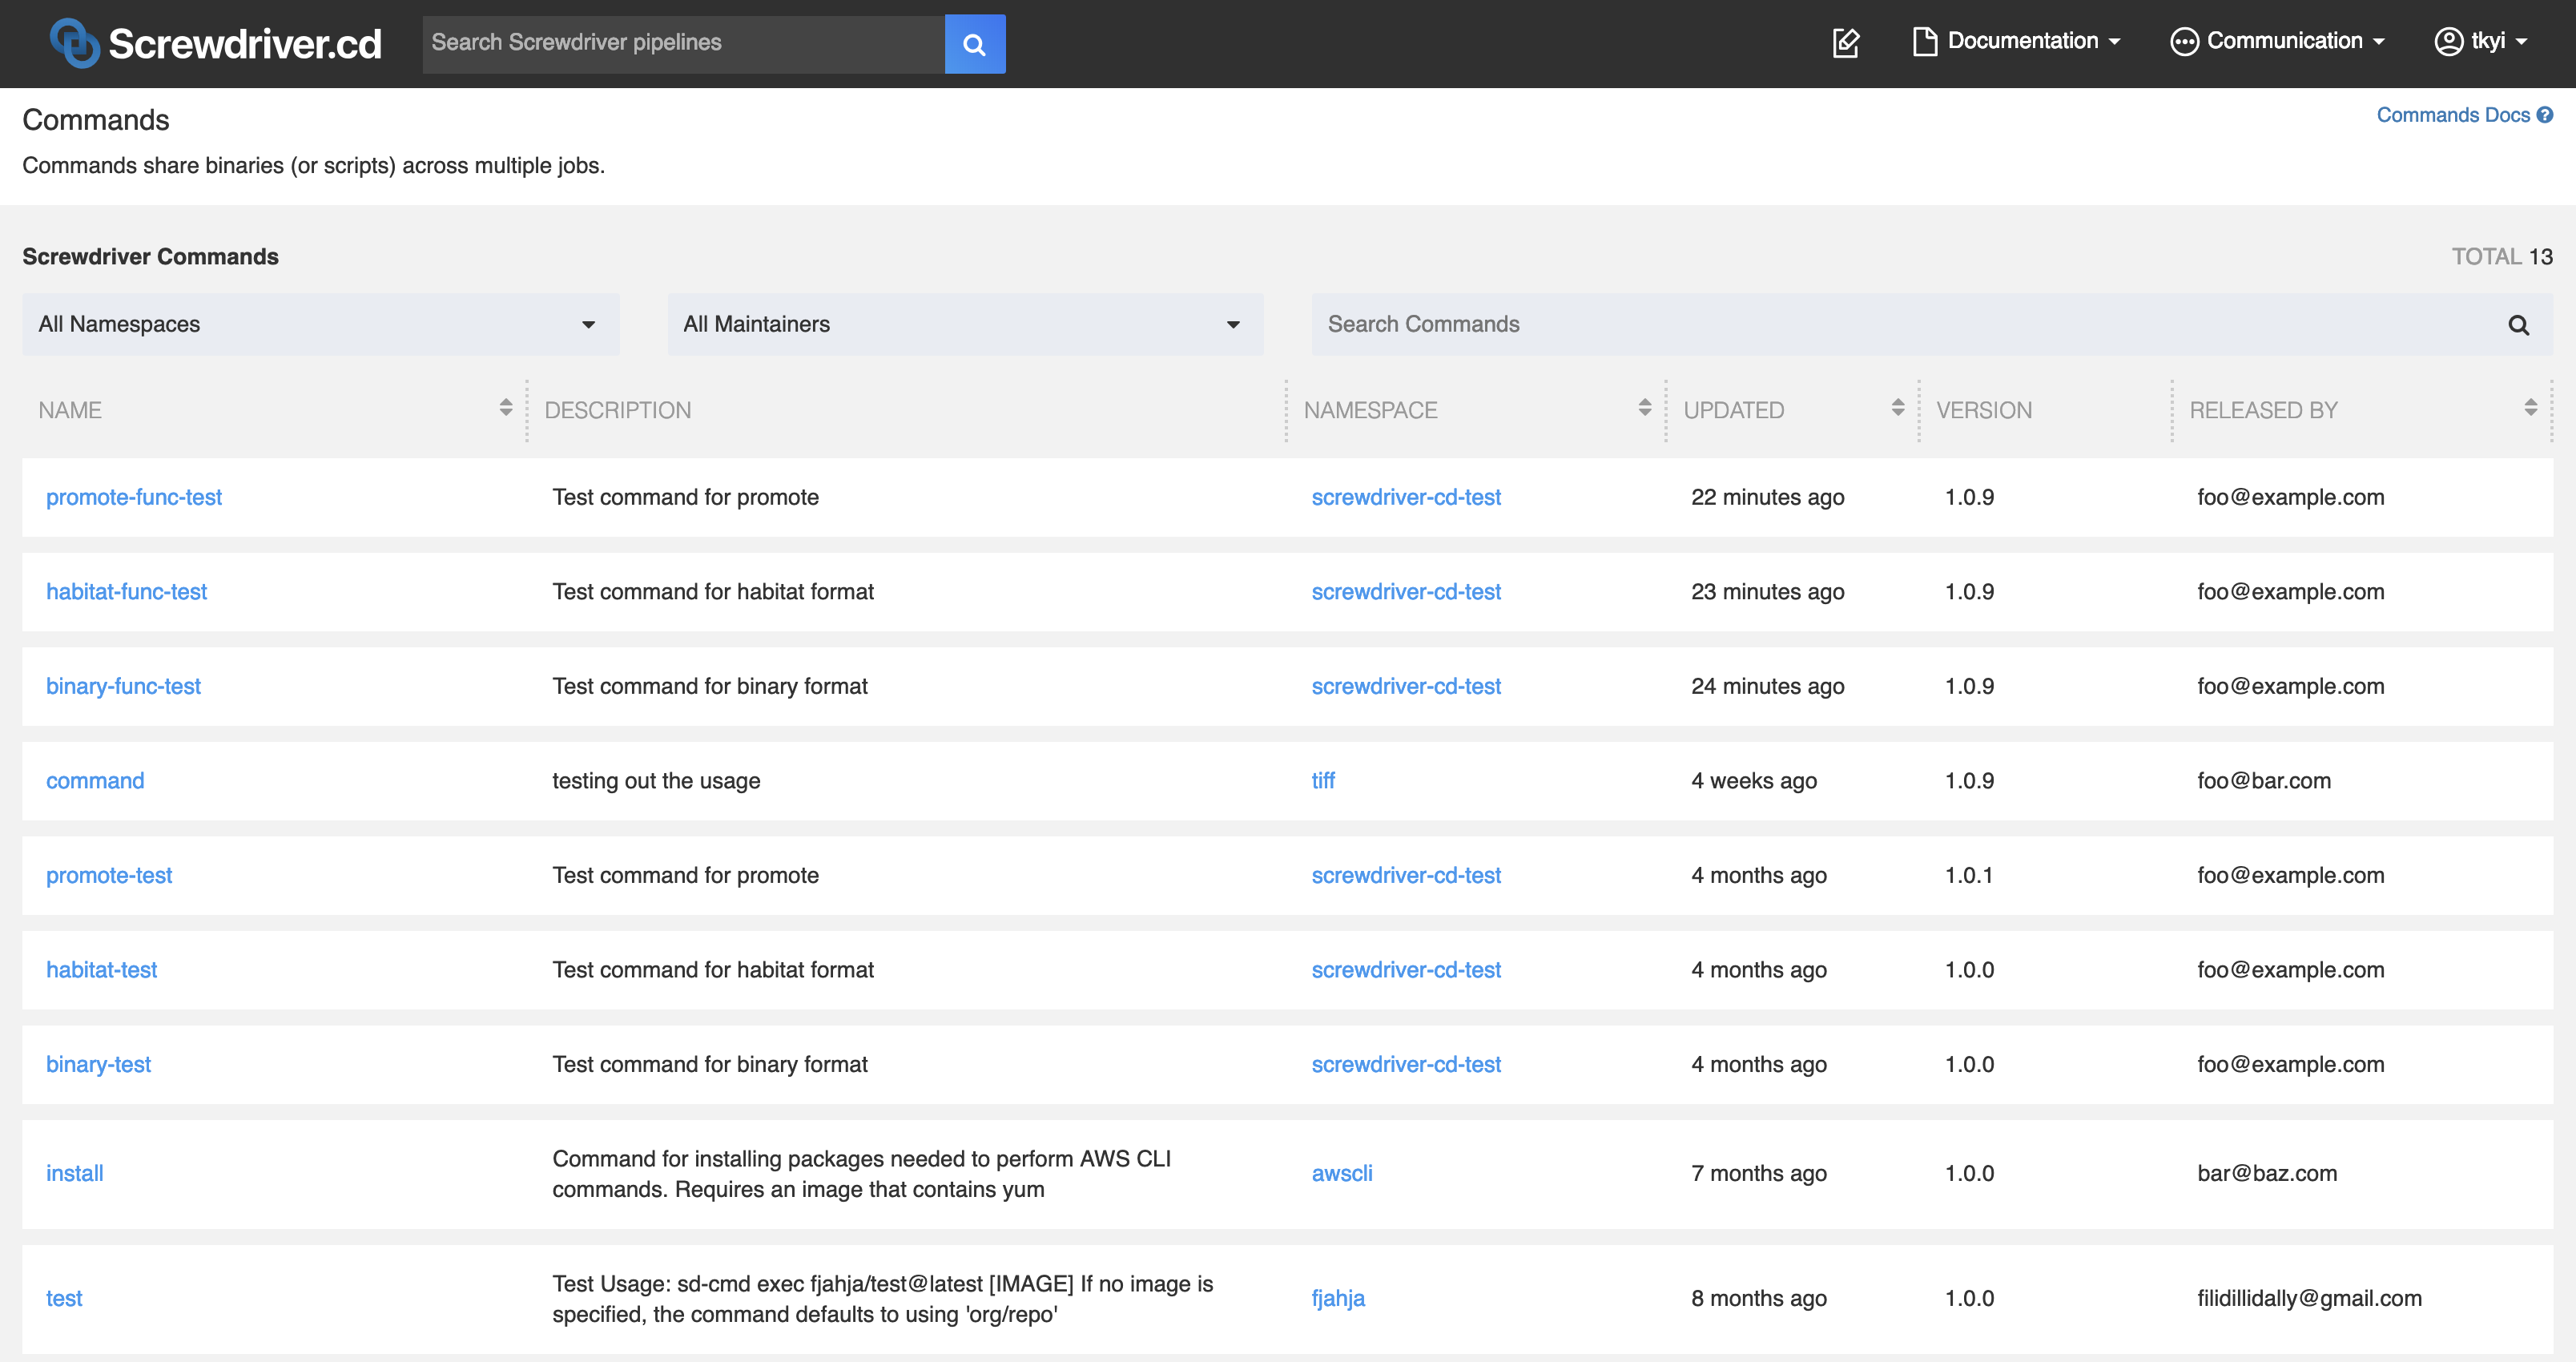2576x1362 pixels.
Task: Click the foo@bar.com released-by cell
Action: coord(2264,781)
